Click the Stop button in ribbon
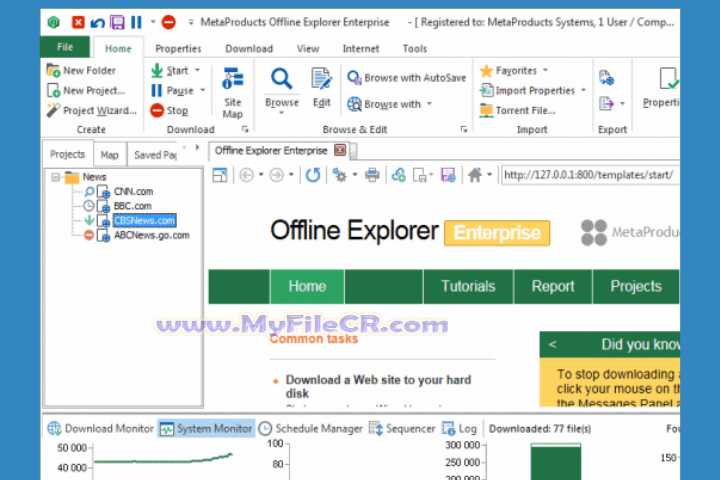The height and width of the screenshot is (480, 720). pos(169,110)
